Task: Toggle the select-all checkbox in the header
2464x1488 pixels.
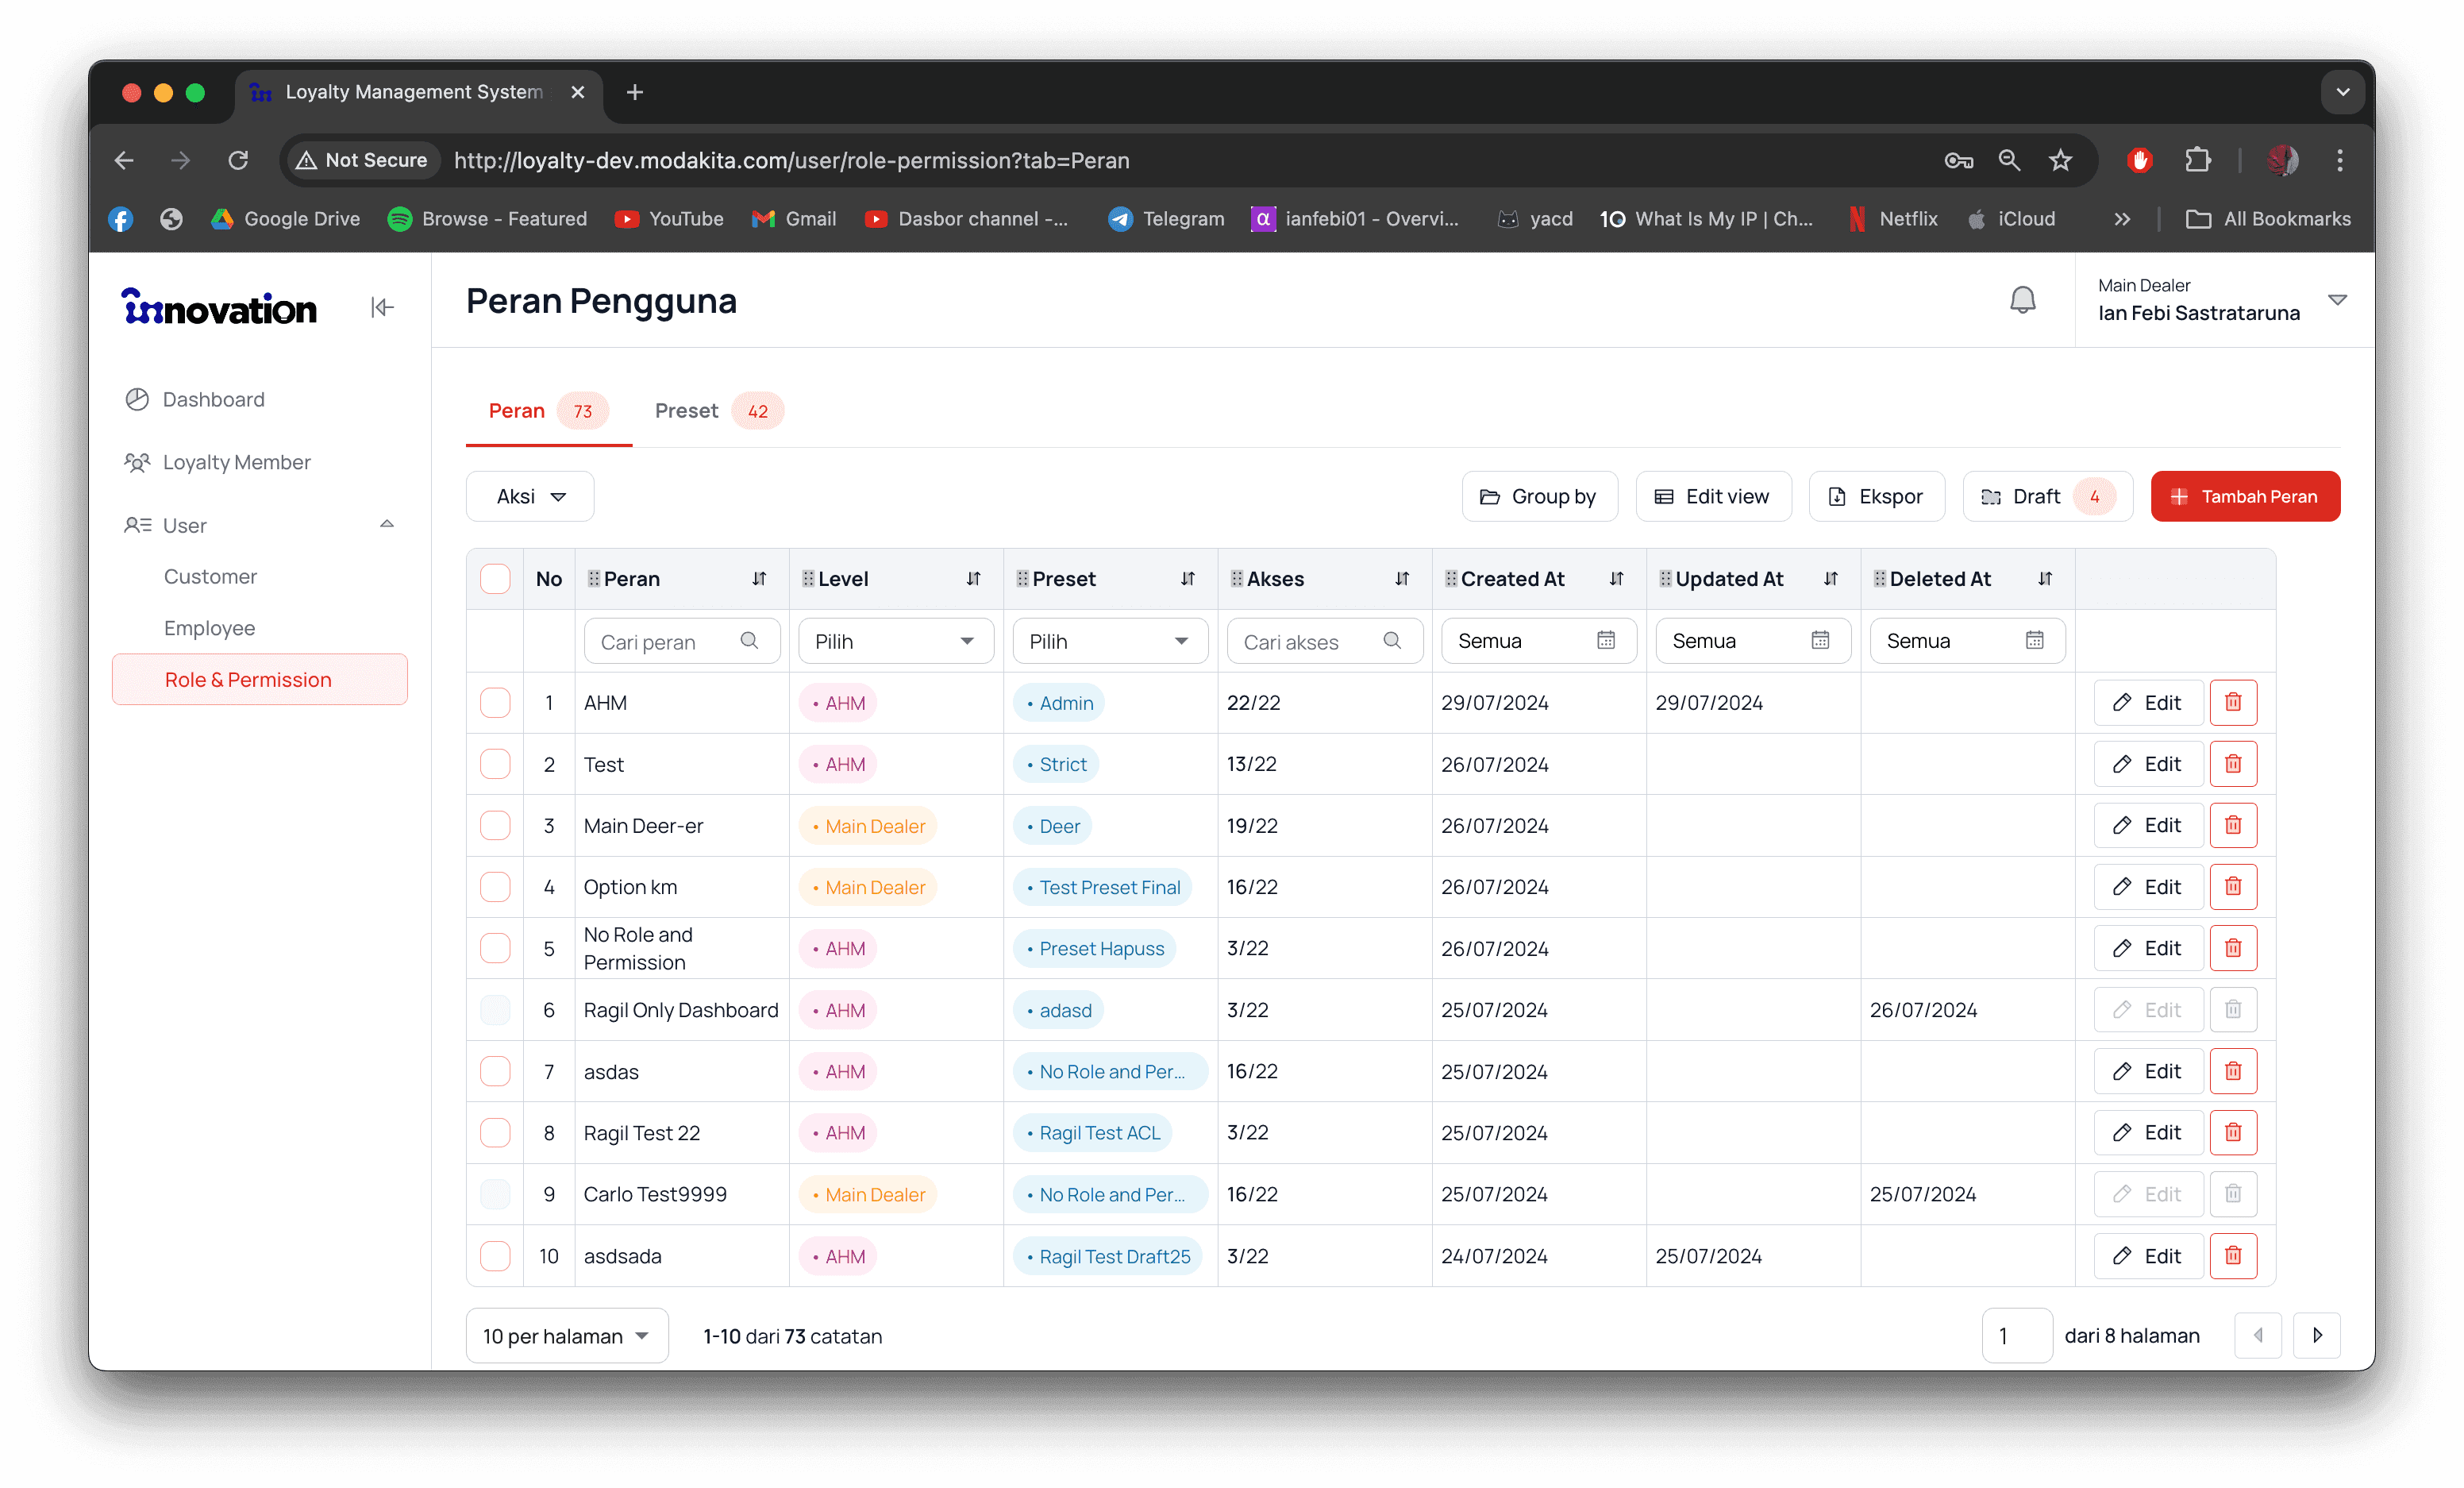Action: (x=495, y=579)
